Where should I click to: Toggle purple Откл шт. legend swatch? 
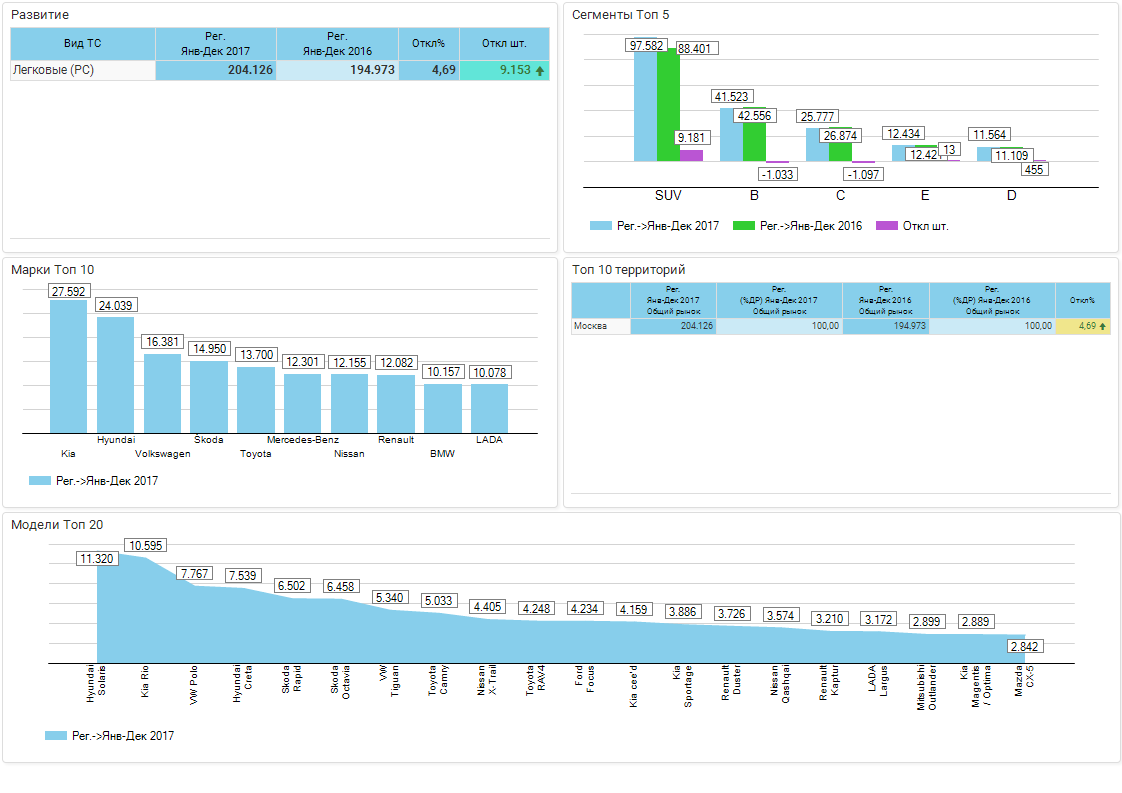[886, 226]
